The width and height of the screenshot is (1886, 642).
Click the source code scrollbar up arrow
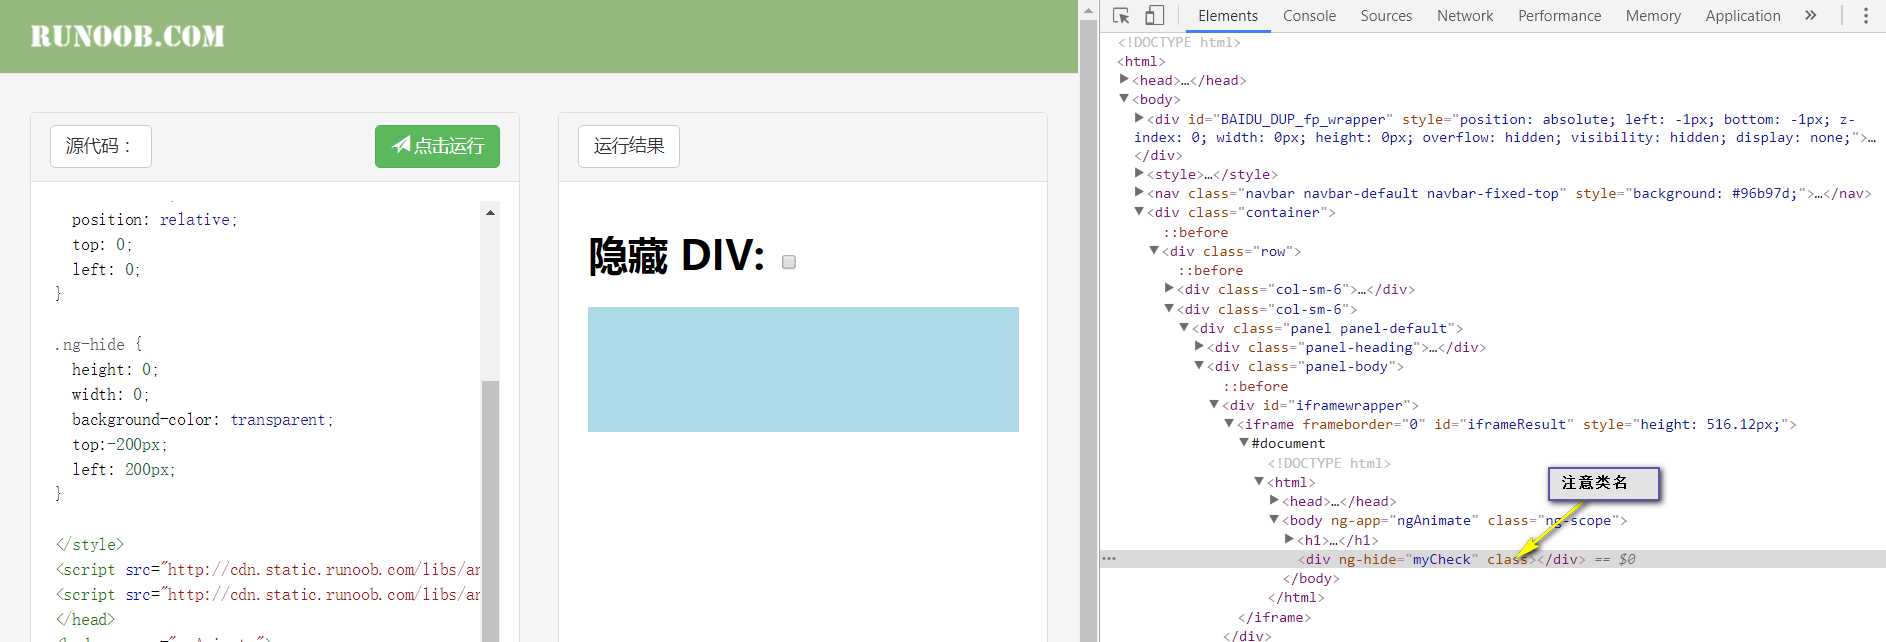pos(490,212)
